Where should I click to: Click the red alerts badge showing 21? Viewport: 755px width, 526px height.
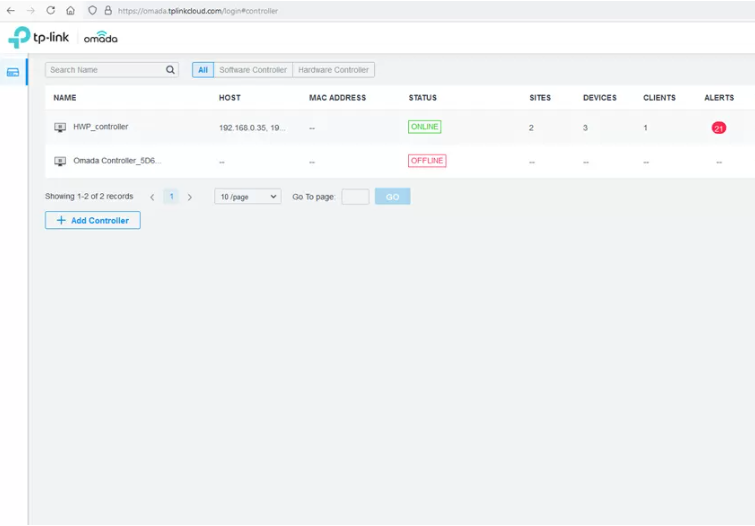pyautogui.click(x=718, y=128)
